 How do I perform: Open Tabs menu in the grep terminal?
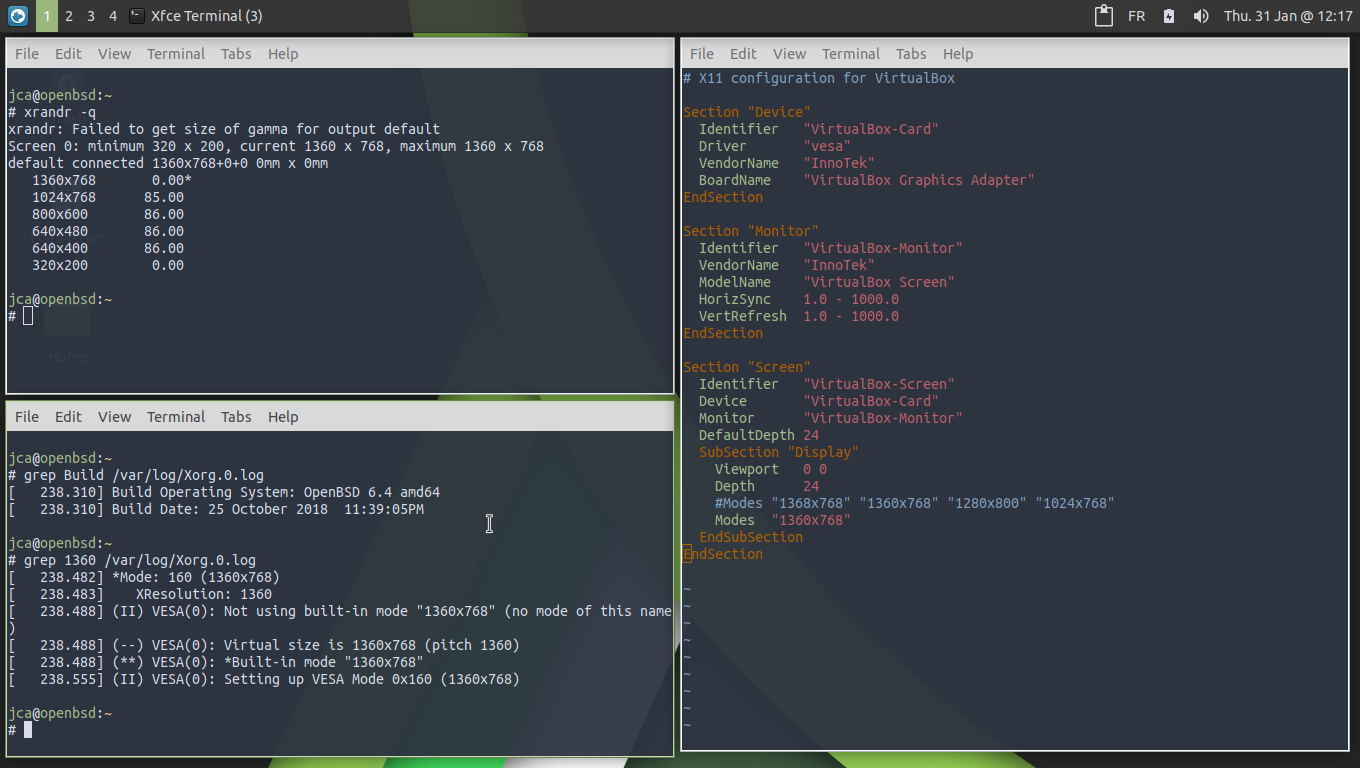[236, 417]
